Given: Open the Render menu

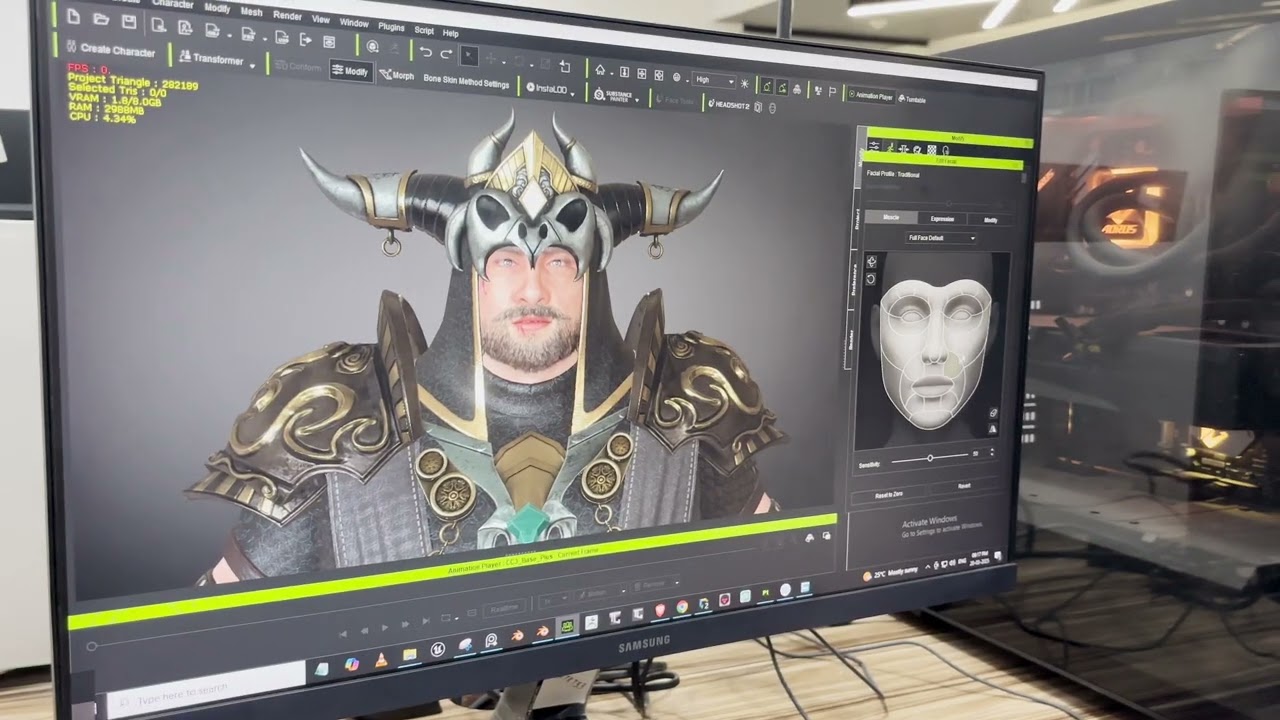Looking at the screenshot, I should click(287, 16).
